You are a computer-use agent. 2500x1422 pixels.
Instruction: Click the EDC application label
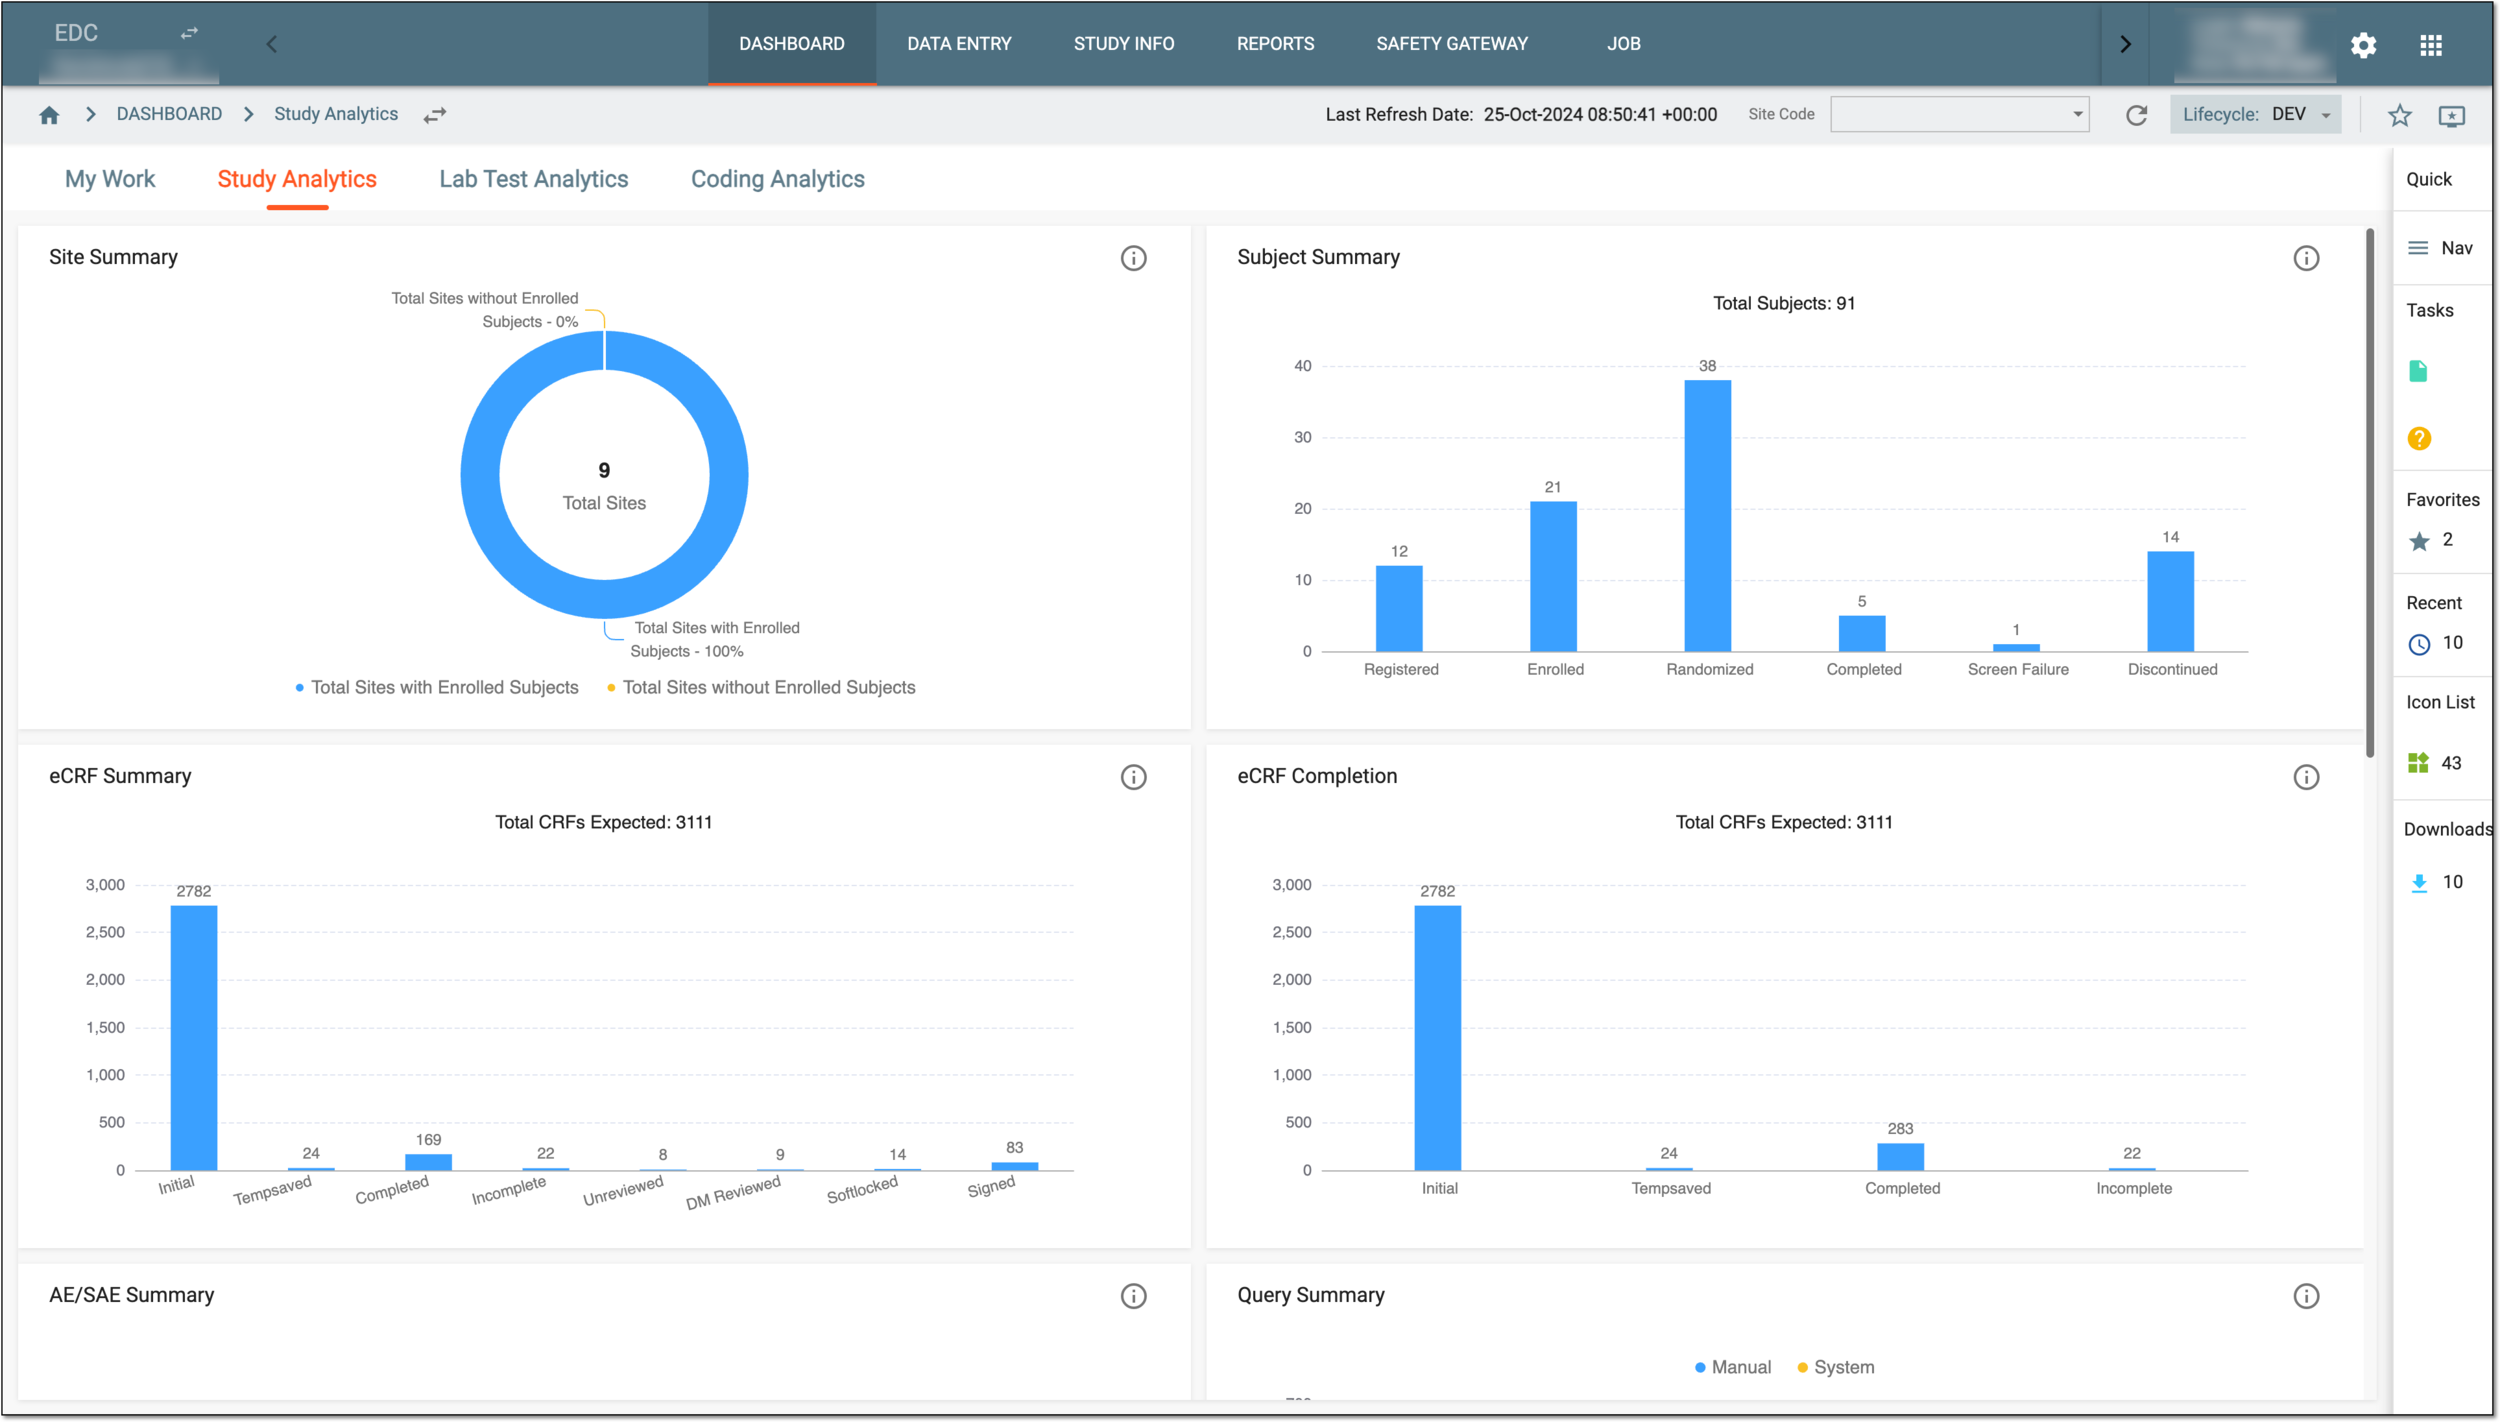76,33
